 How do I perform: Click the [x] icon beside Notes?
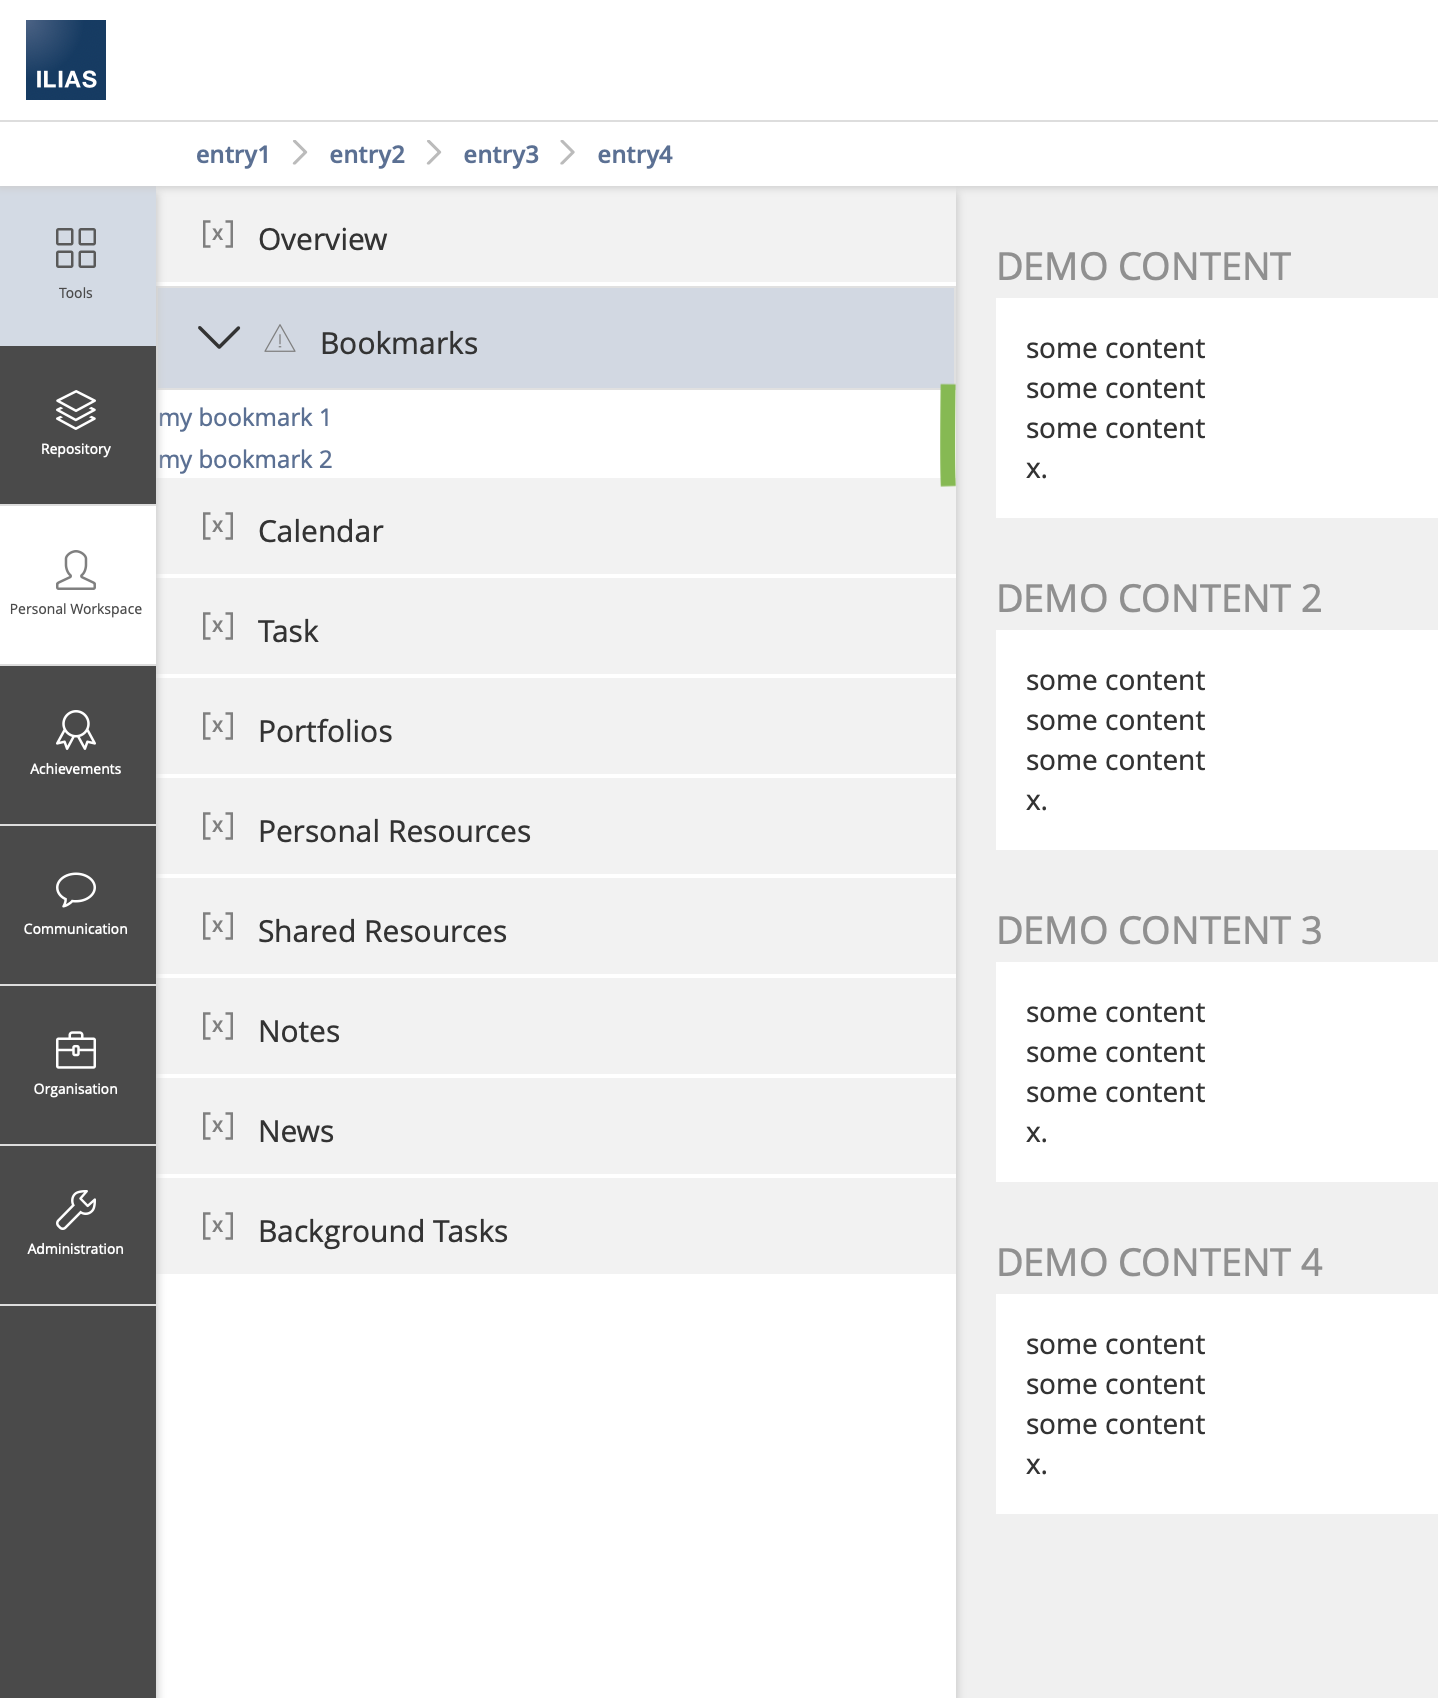[x=218, y=1026]
